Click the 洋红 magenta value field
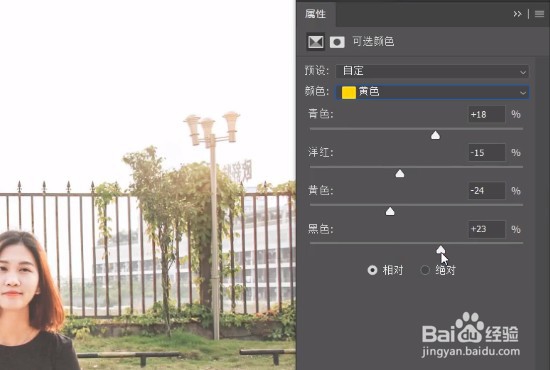Screen dimensions: 550x370 (x=487, y=153)
